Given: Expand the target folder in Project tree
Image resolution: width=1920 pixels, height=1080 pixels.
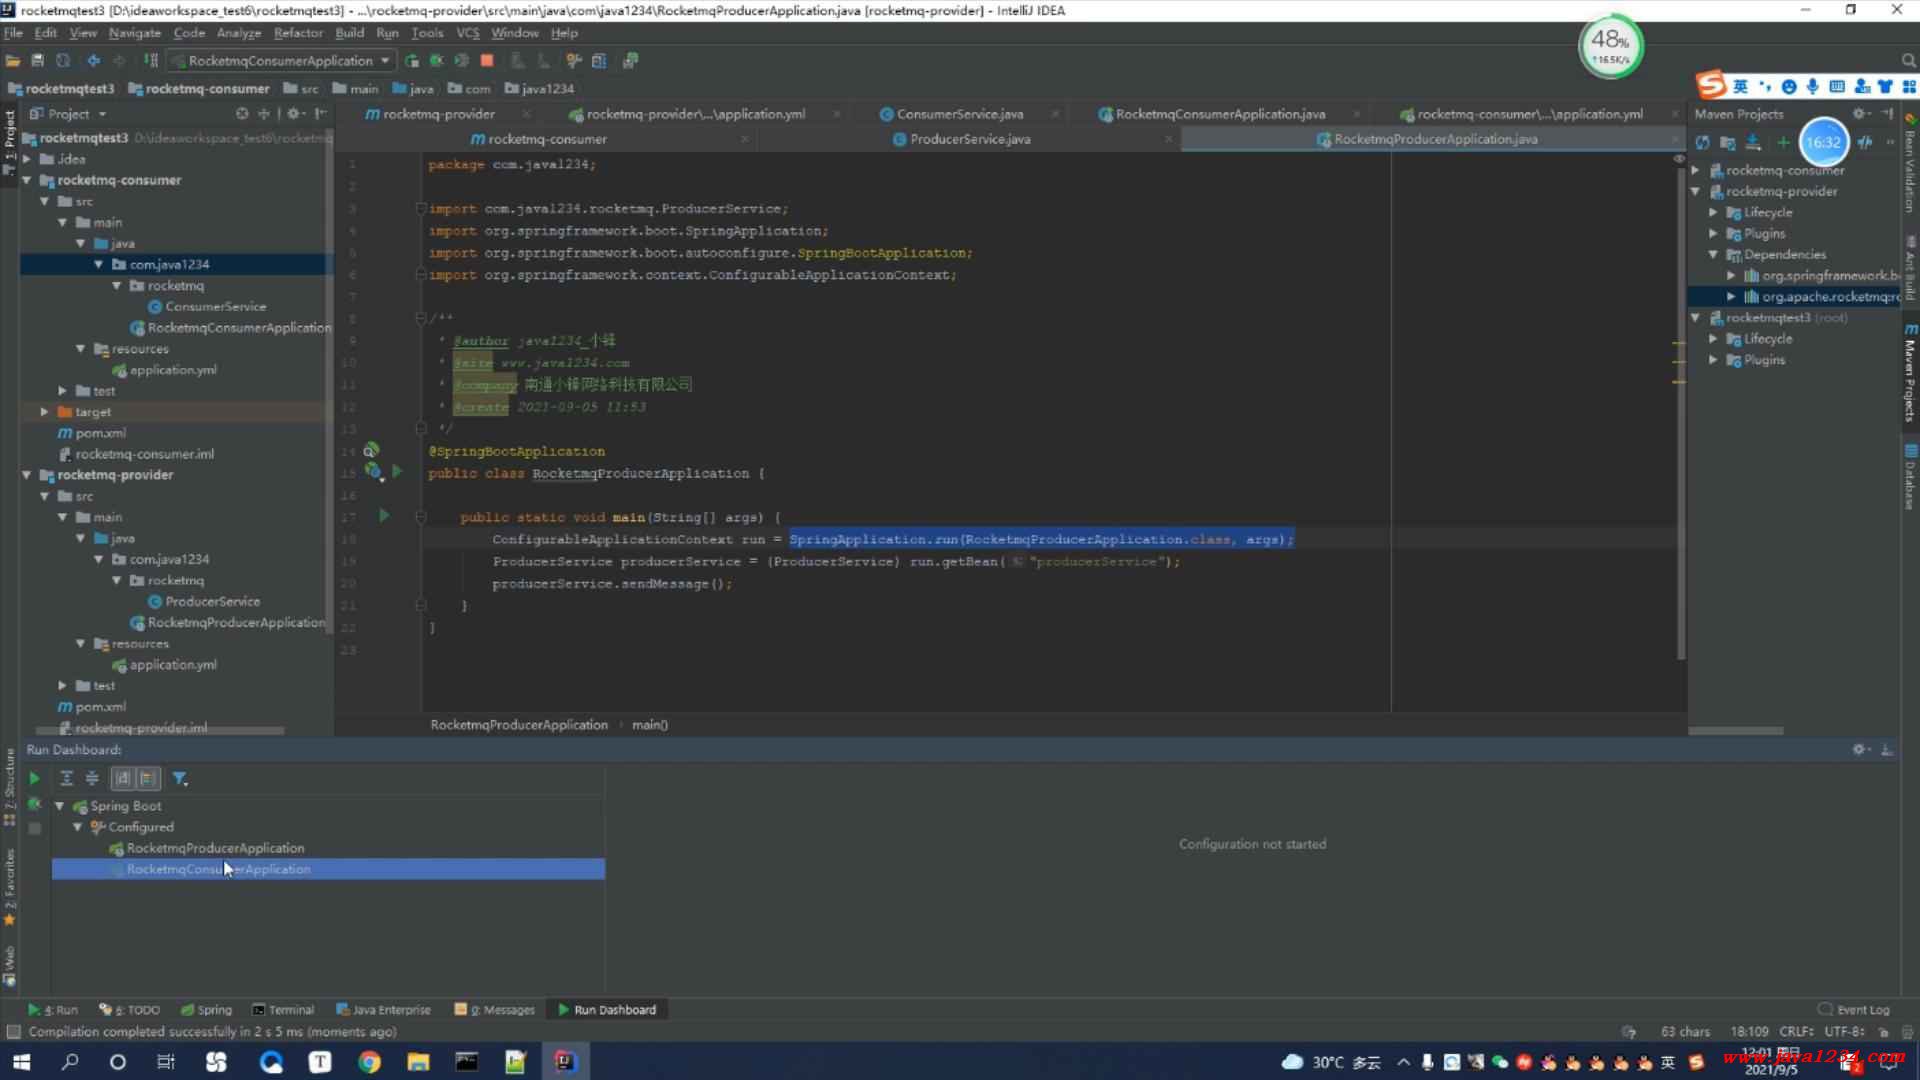Looking at the screenshot, I should (44, 412).
